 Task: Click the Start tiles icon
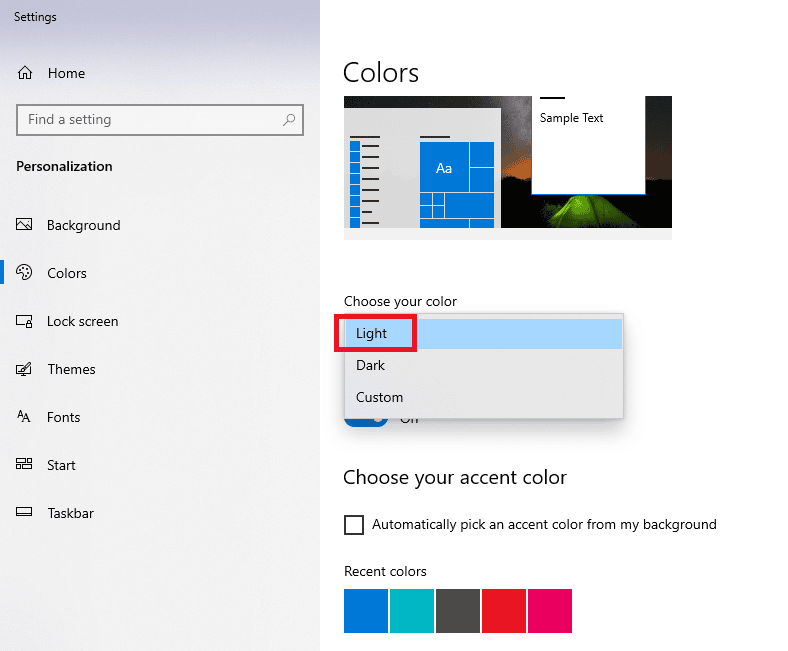[24, 463]
